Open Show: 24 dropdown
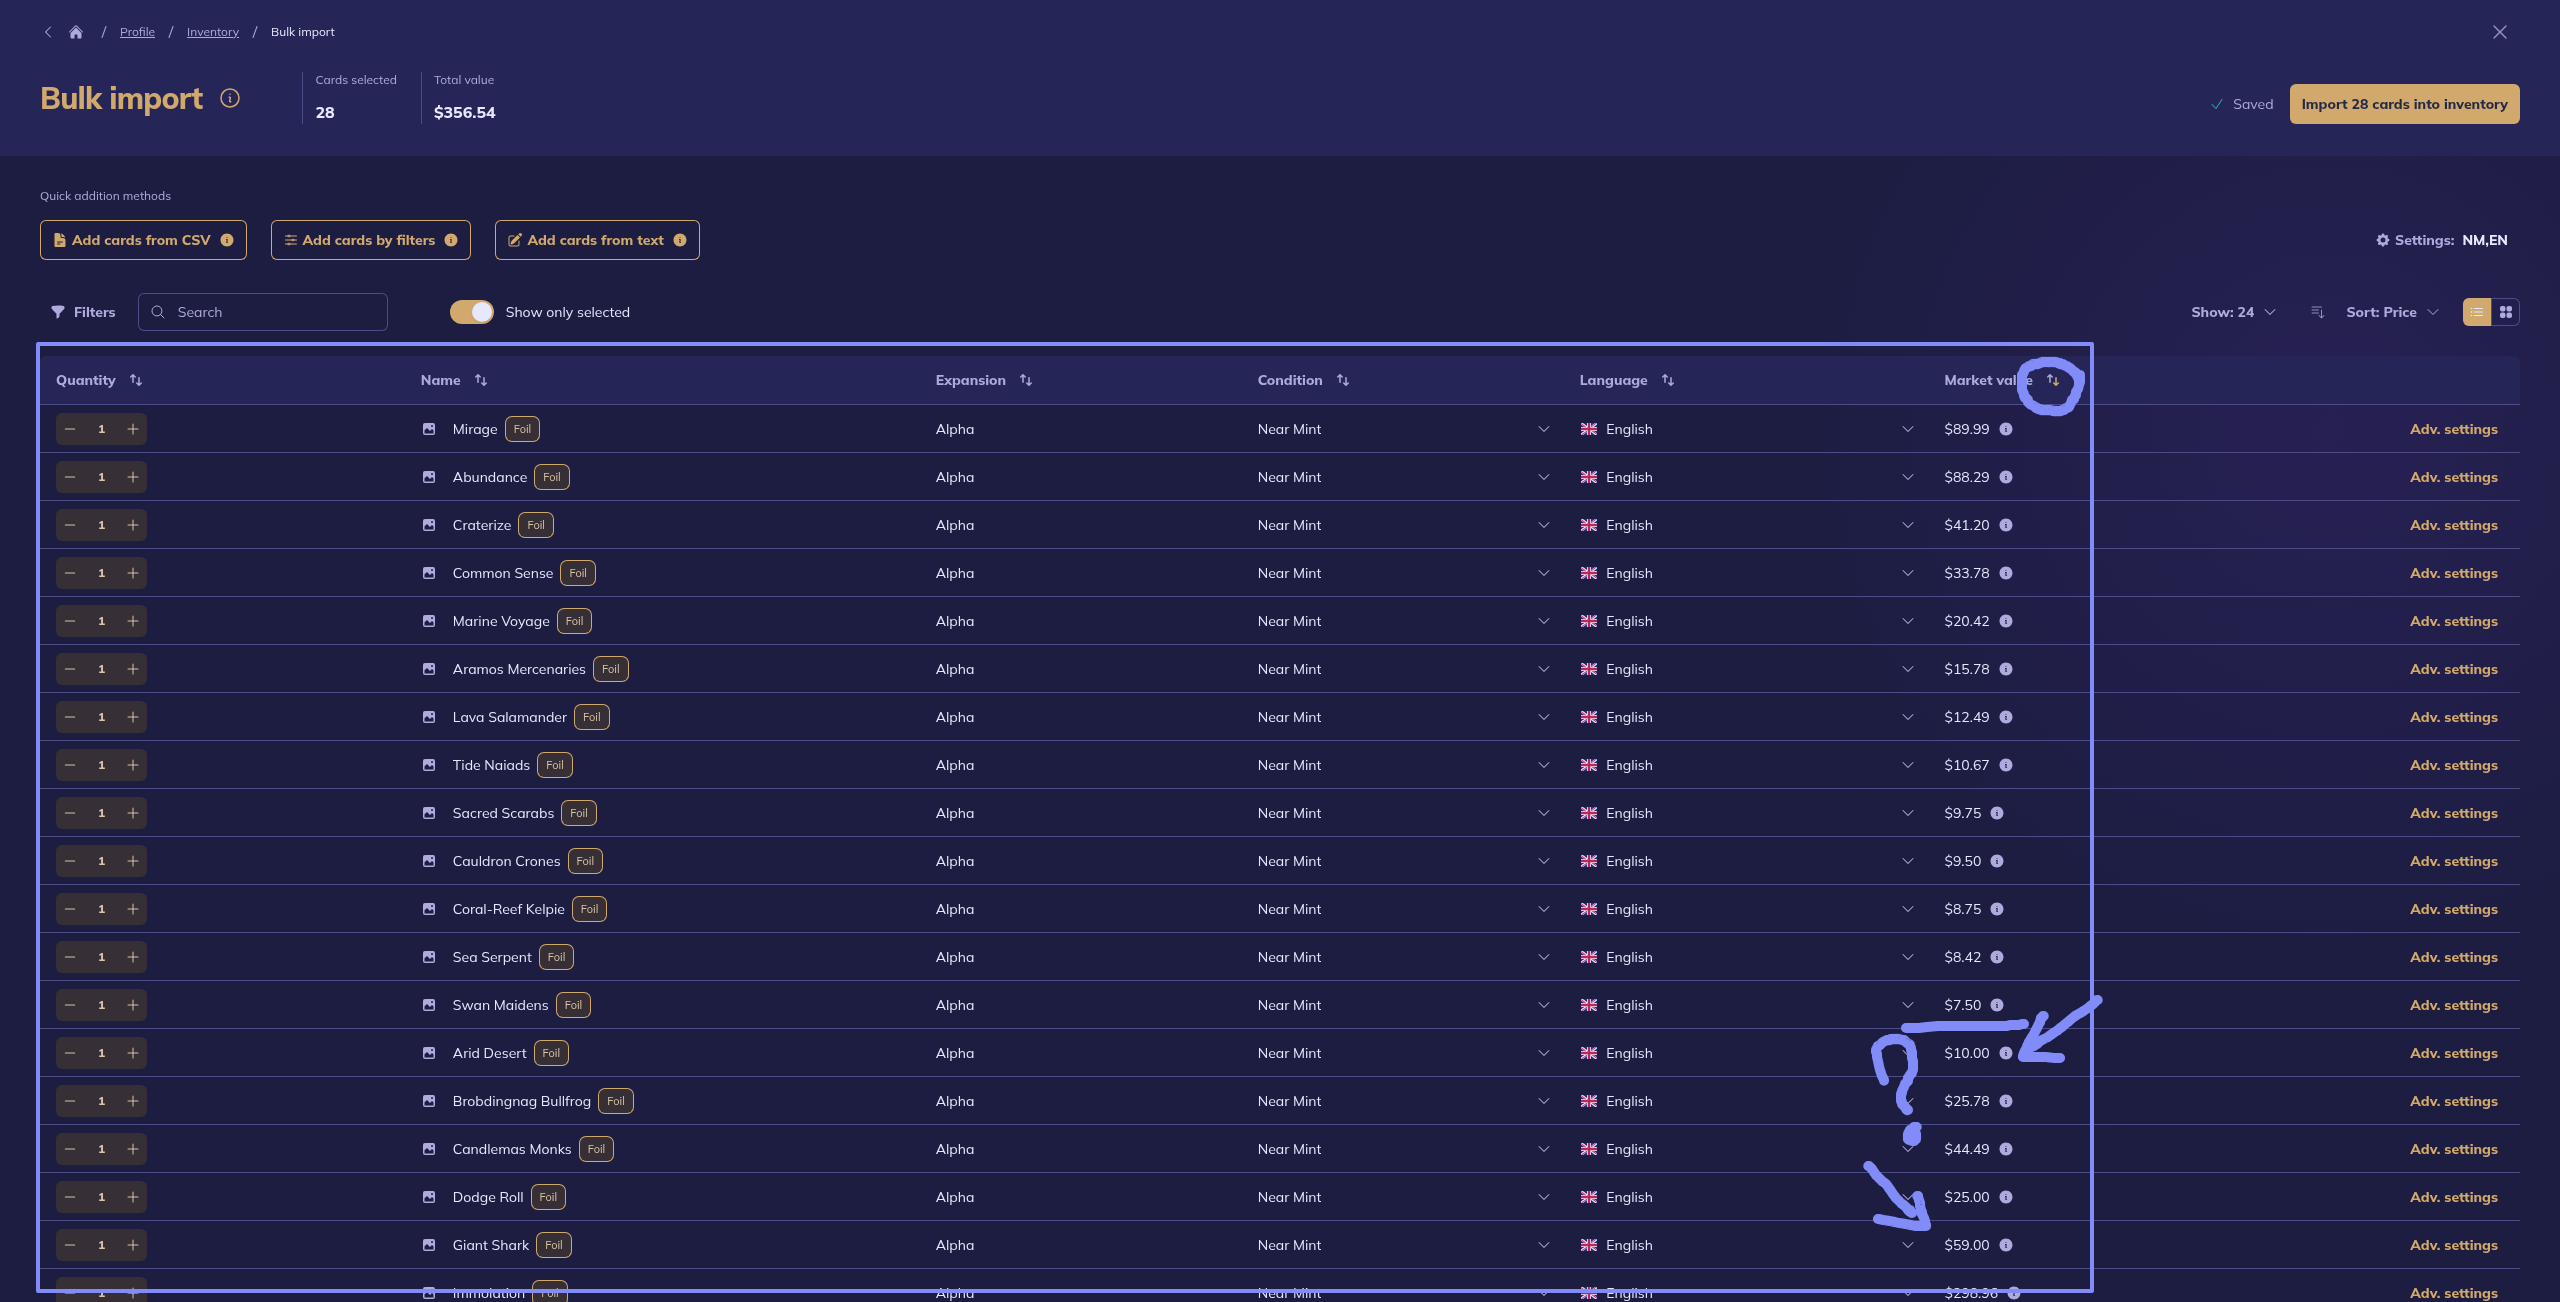The width and height of the screenshot is (2560, 1302). (2232, 312)
